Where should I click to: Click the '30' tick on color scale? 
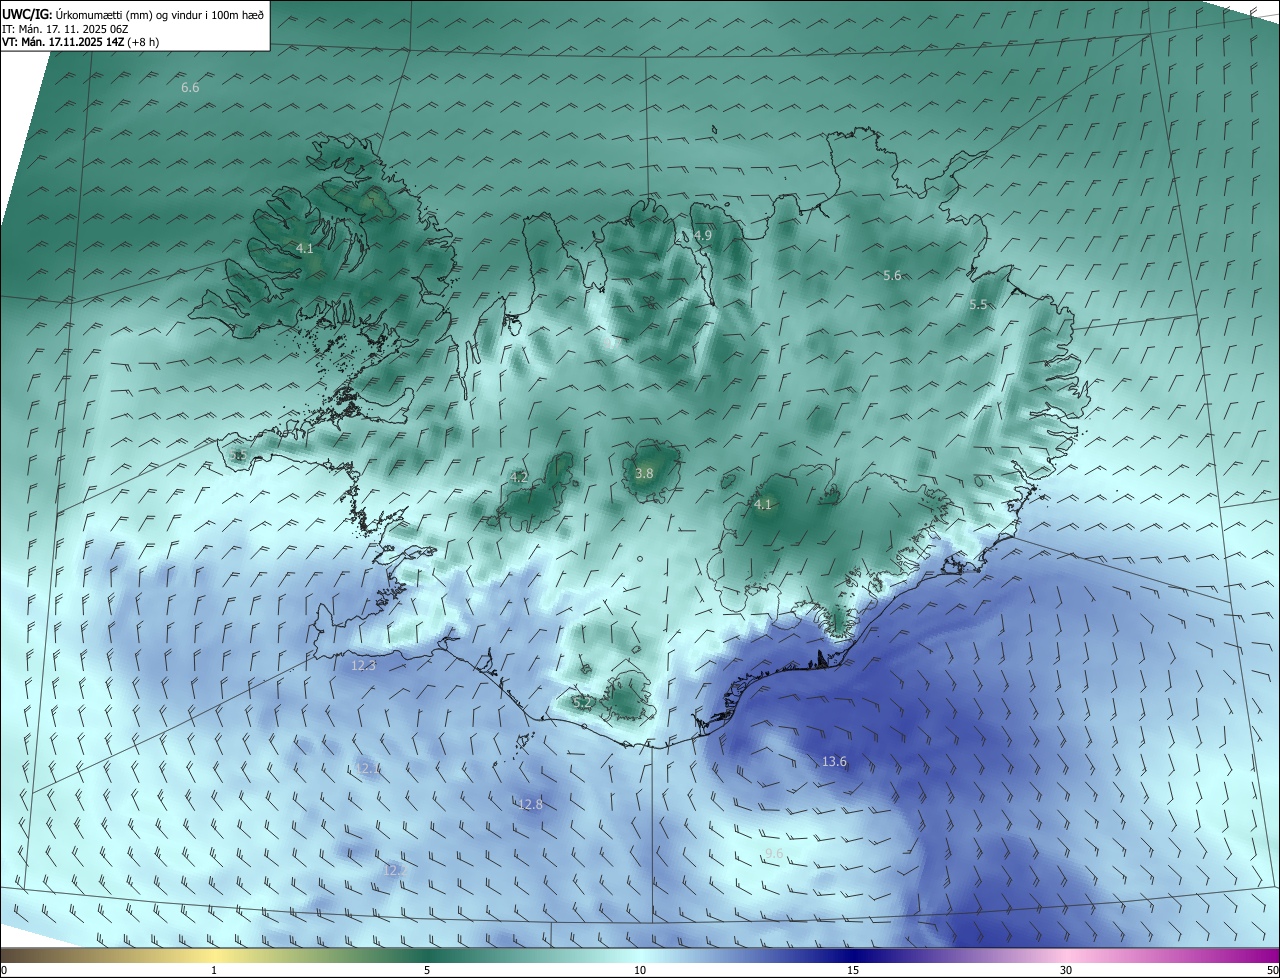pyautogui.click(x=1066, y=970)
